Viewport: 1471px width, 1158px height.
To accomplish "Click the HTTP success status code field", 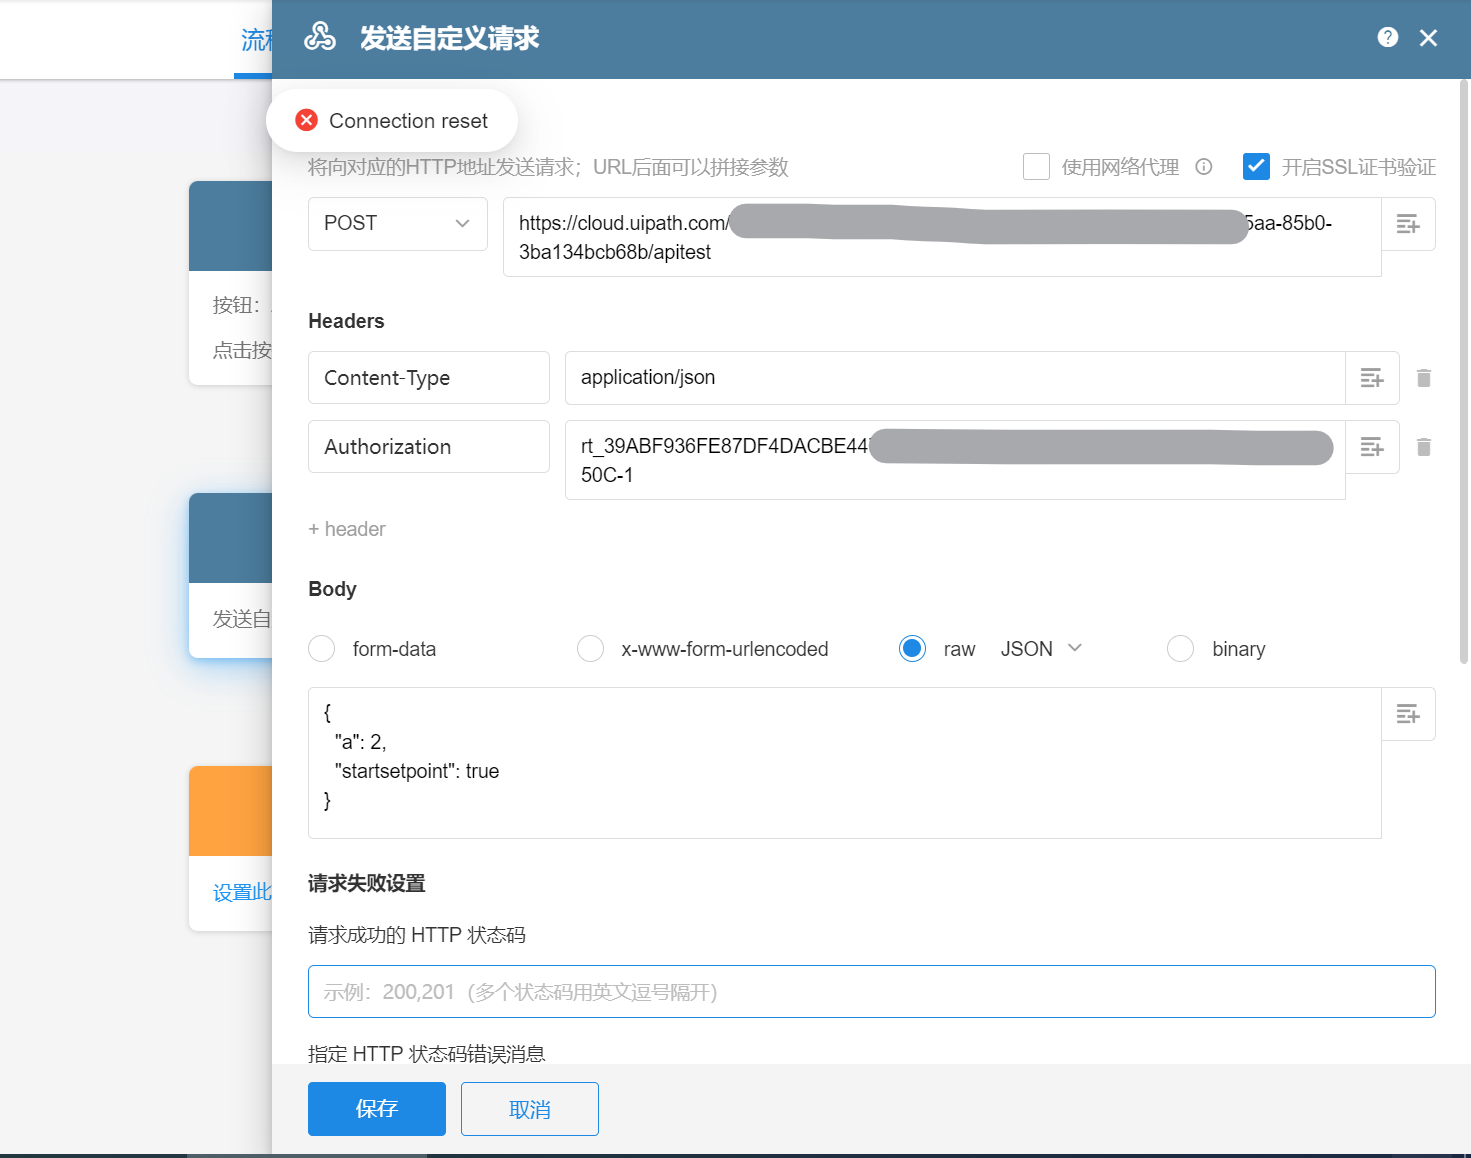I will coord(871,992).
